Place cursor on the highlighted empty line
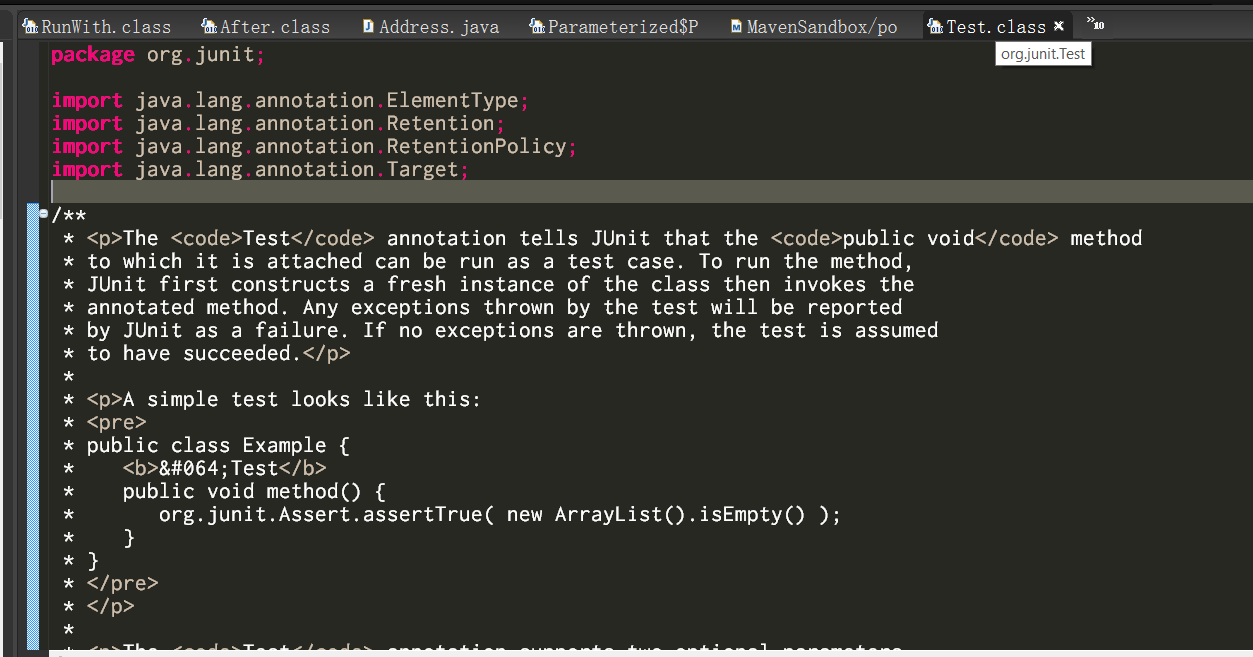 point(651,191)
